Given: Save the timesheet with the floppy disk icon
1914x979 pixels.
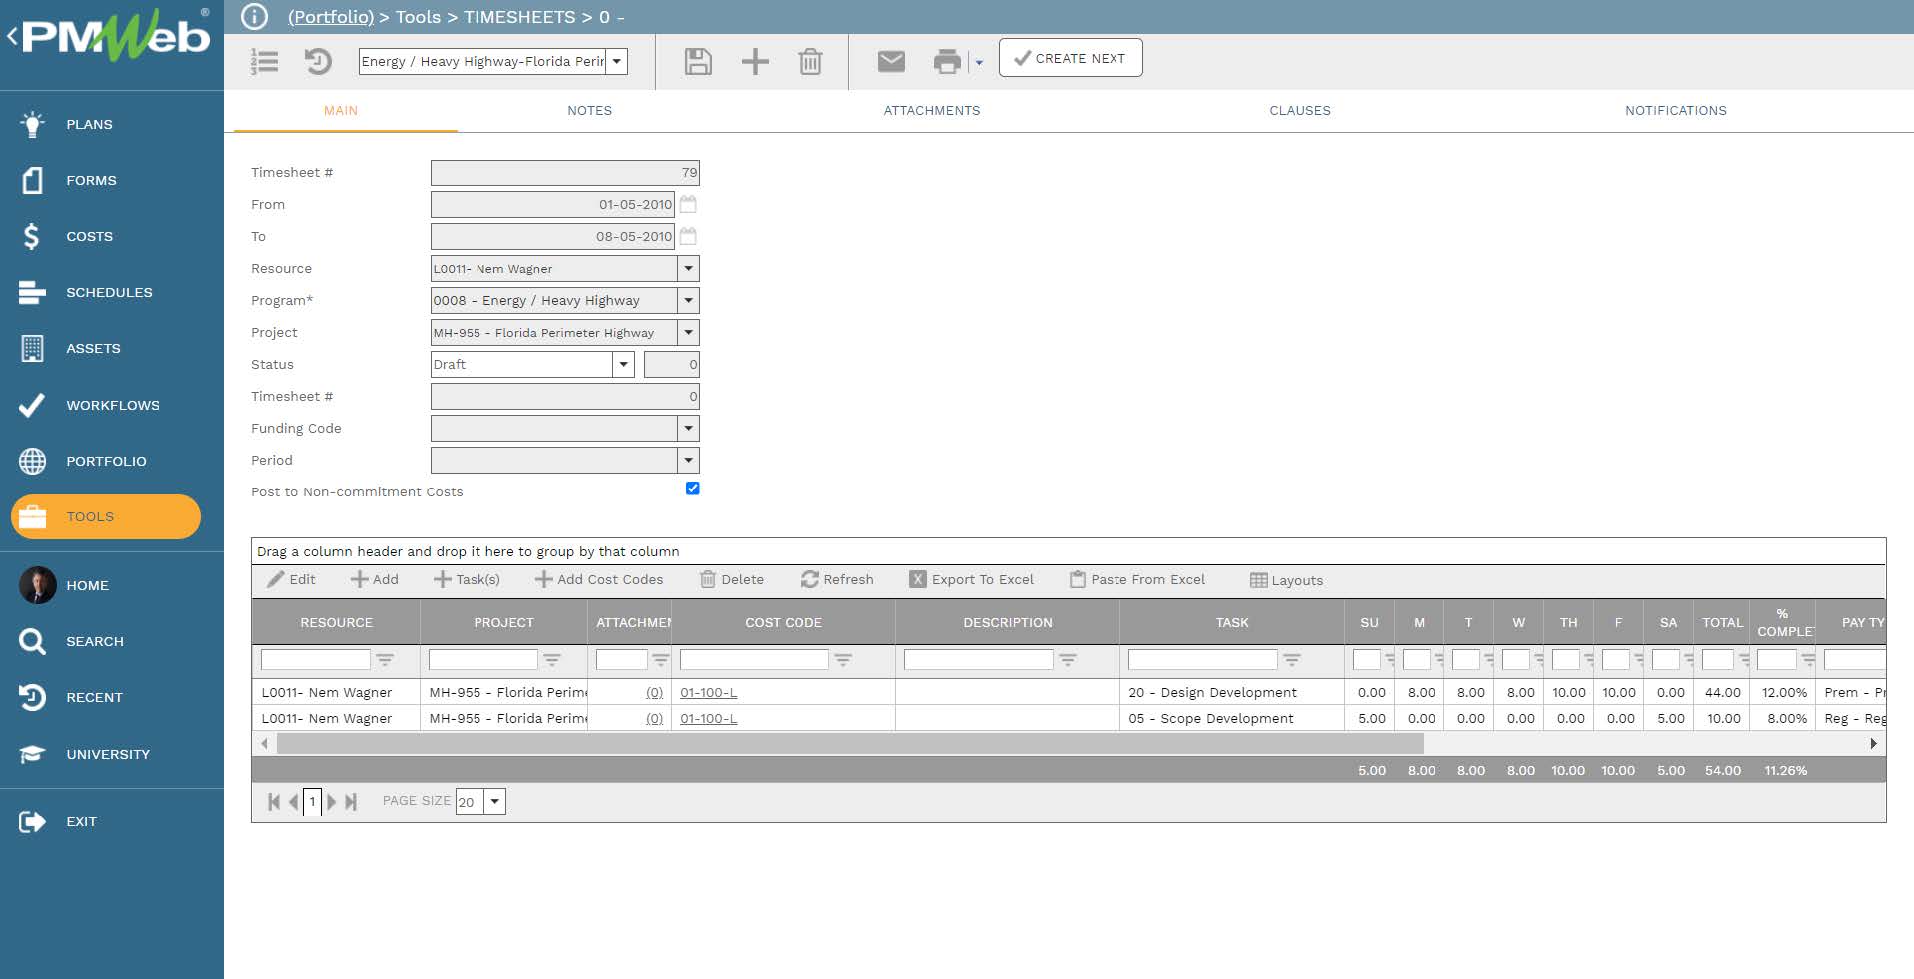Looking at the screenshot, I should pyautogui.click(x=698, y=62).
